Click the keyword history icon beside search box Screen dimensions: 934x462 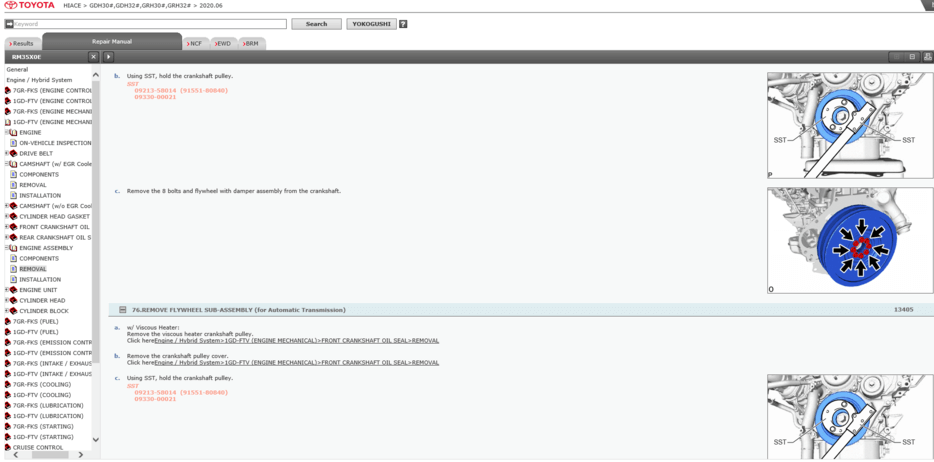pos(9,24)
